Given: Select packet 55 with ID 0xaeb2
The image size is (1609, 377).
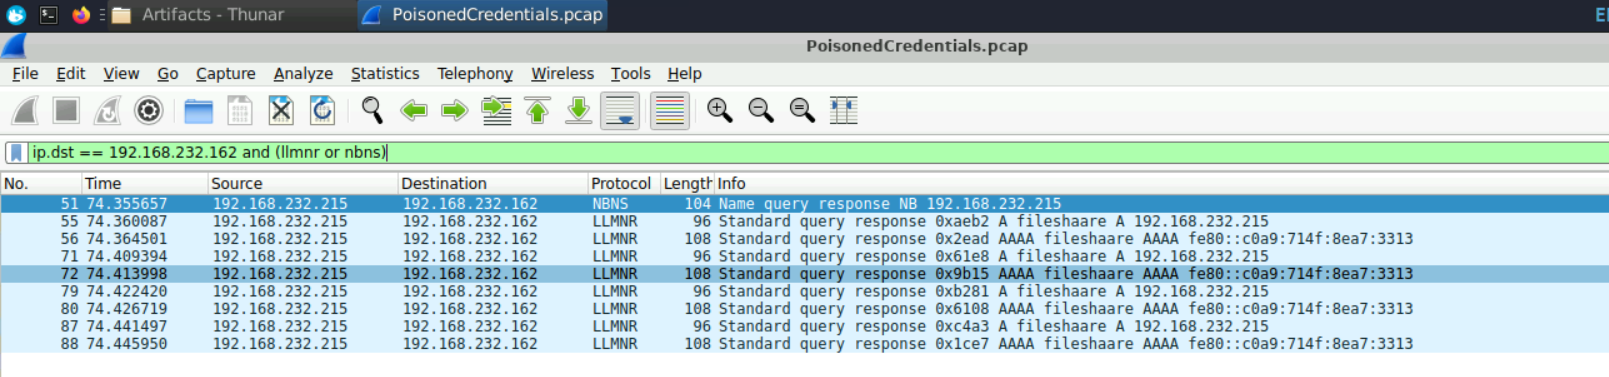Looking at the screenshot, I should pos(804,221).
